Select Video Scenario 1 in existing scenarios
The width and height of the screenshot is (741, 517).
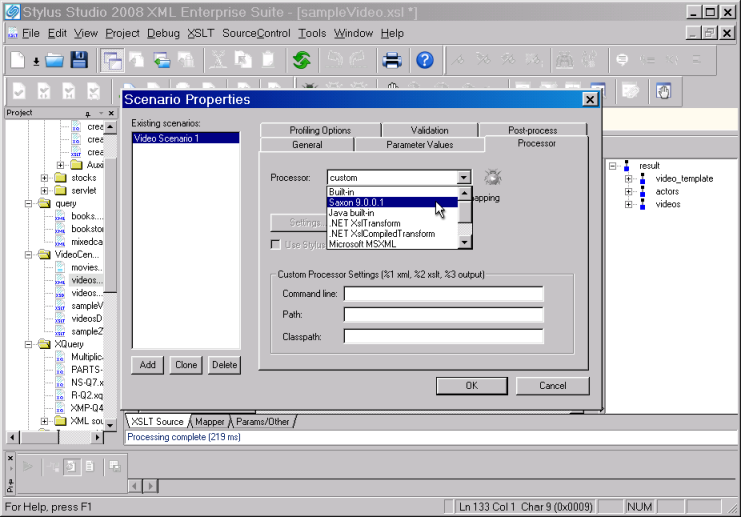tap(186, 138)
